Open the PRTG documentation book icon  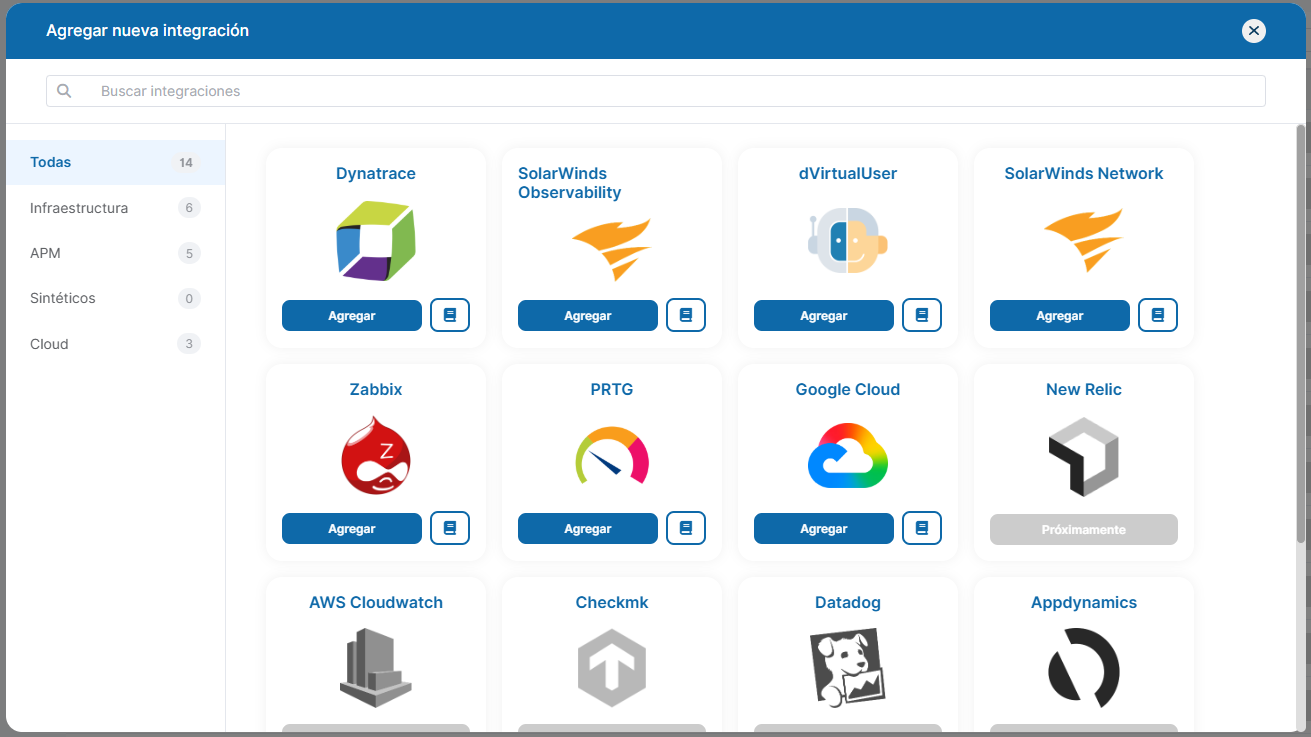[686, 528]
